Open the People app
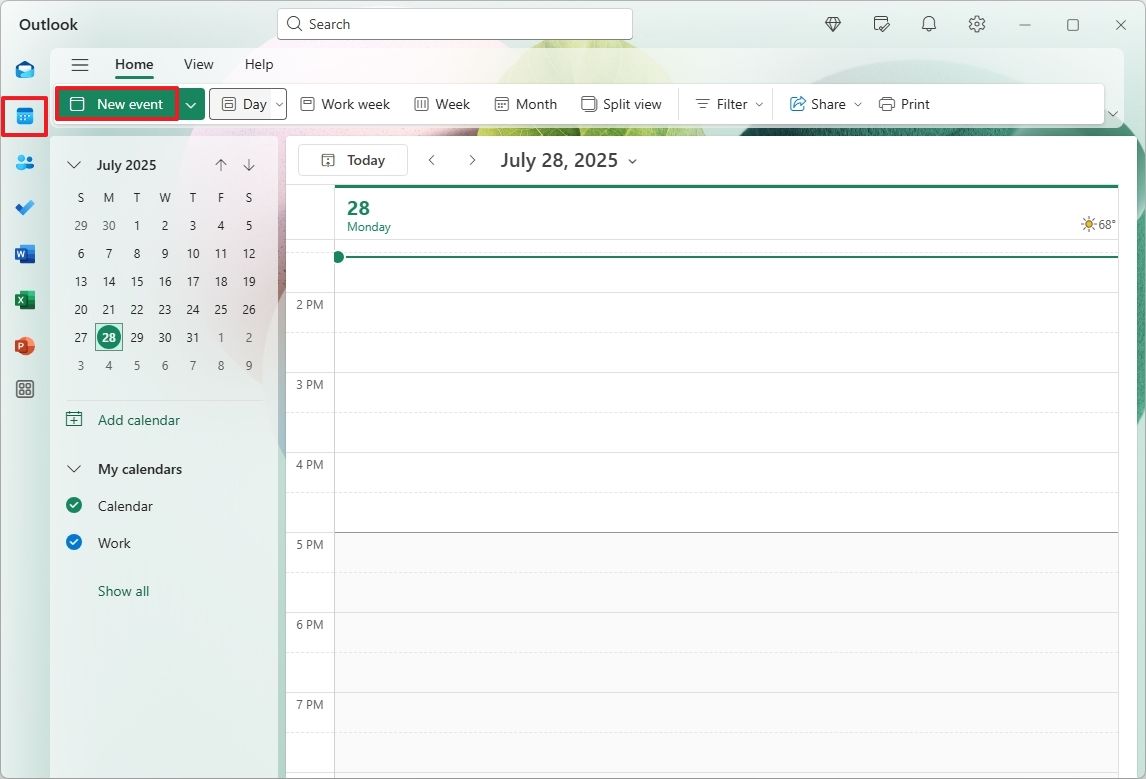 (24, 162)
